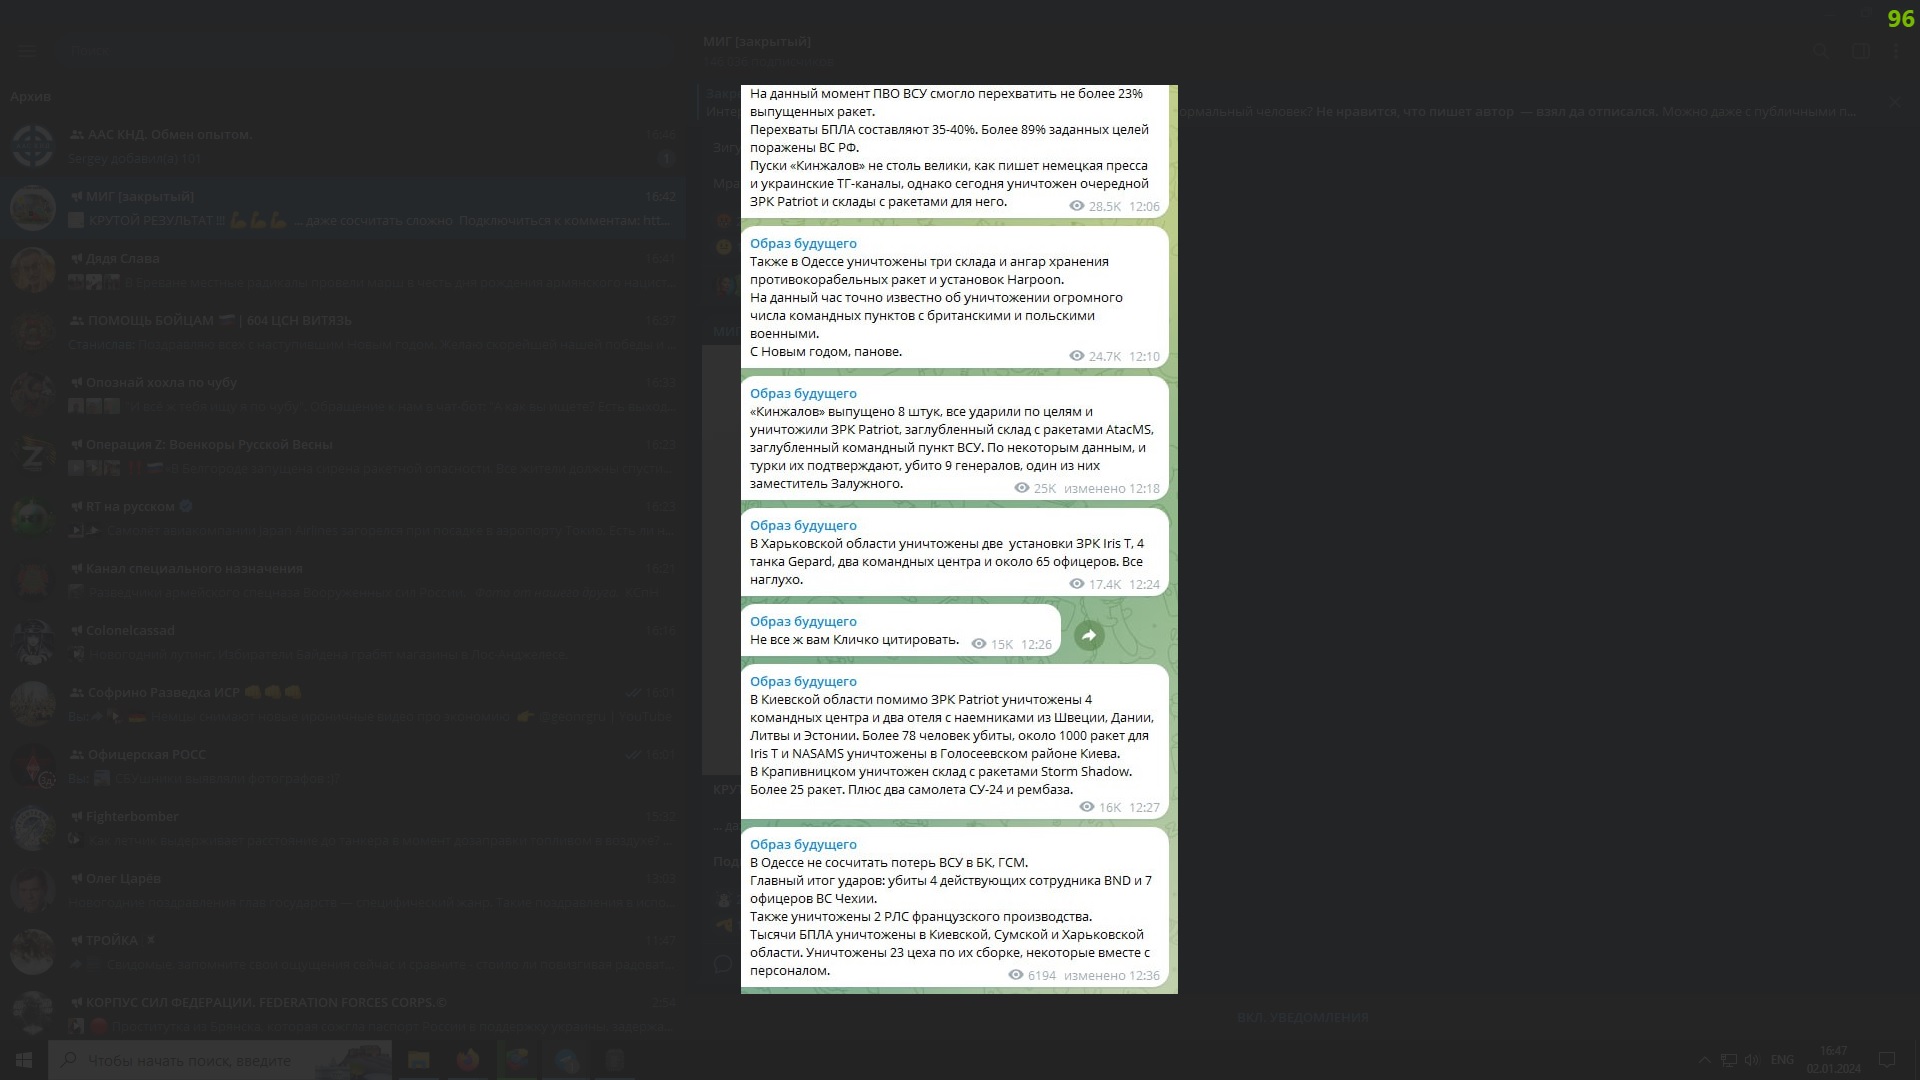
Task: Open the ААС КНД. Обмен опытом chat
Action: [x=342, y=146]
